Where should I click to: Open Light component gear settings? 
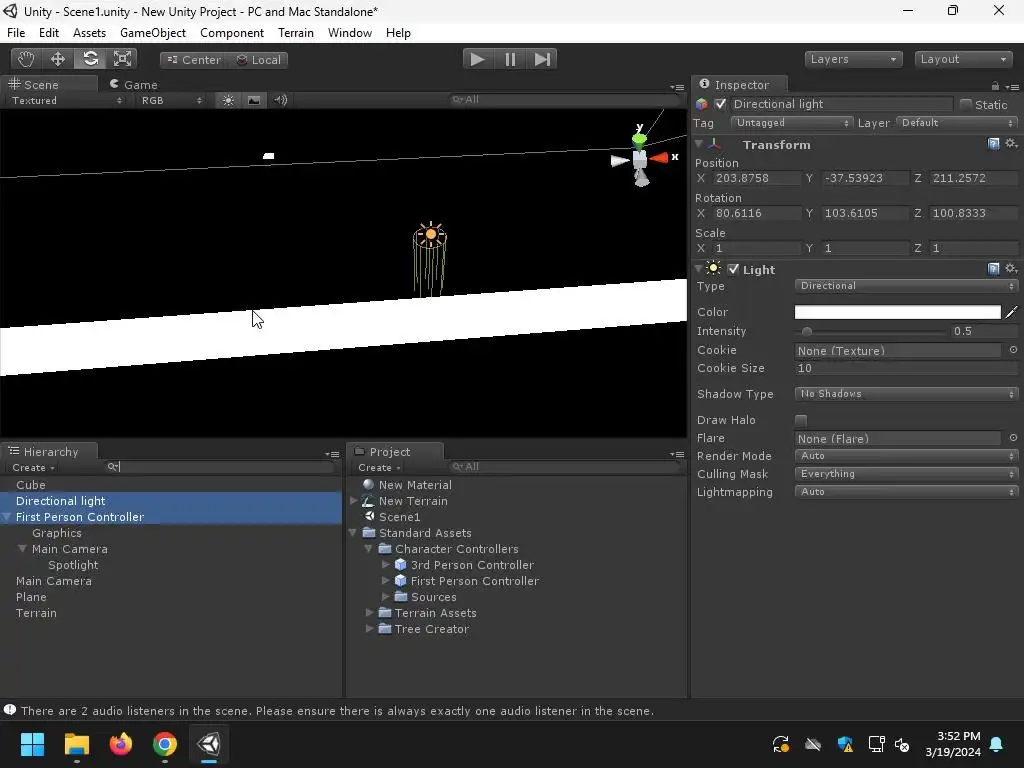1011,268
